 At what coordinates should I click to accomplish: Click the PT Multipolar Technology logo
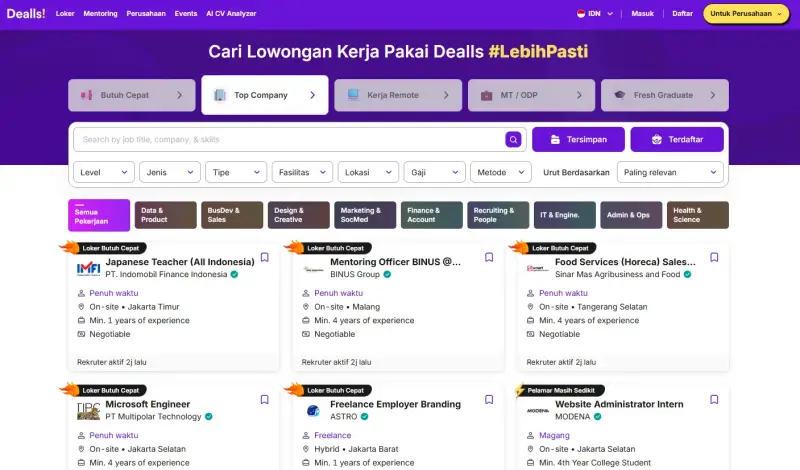[88, 411]
